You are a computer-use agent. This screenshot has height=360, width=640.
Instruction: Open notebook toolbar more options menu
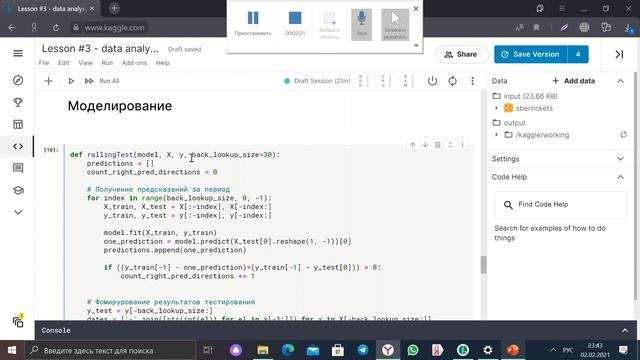(x=472, y=81)
